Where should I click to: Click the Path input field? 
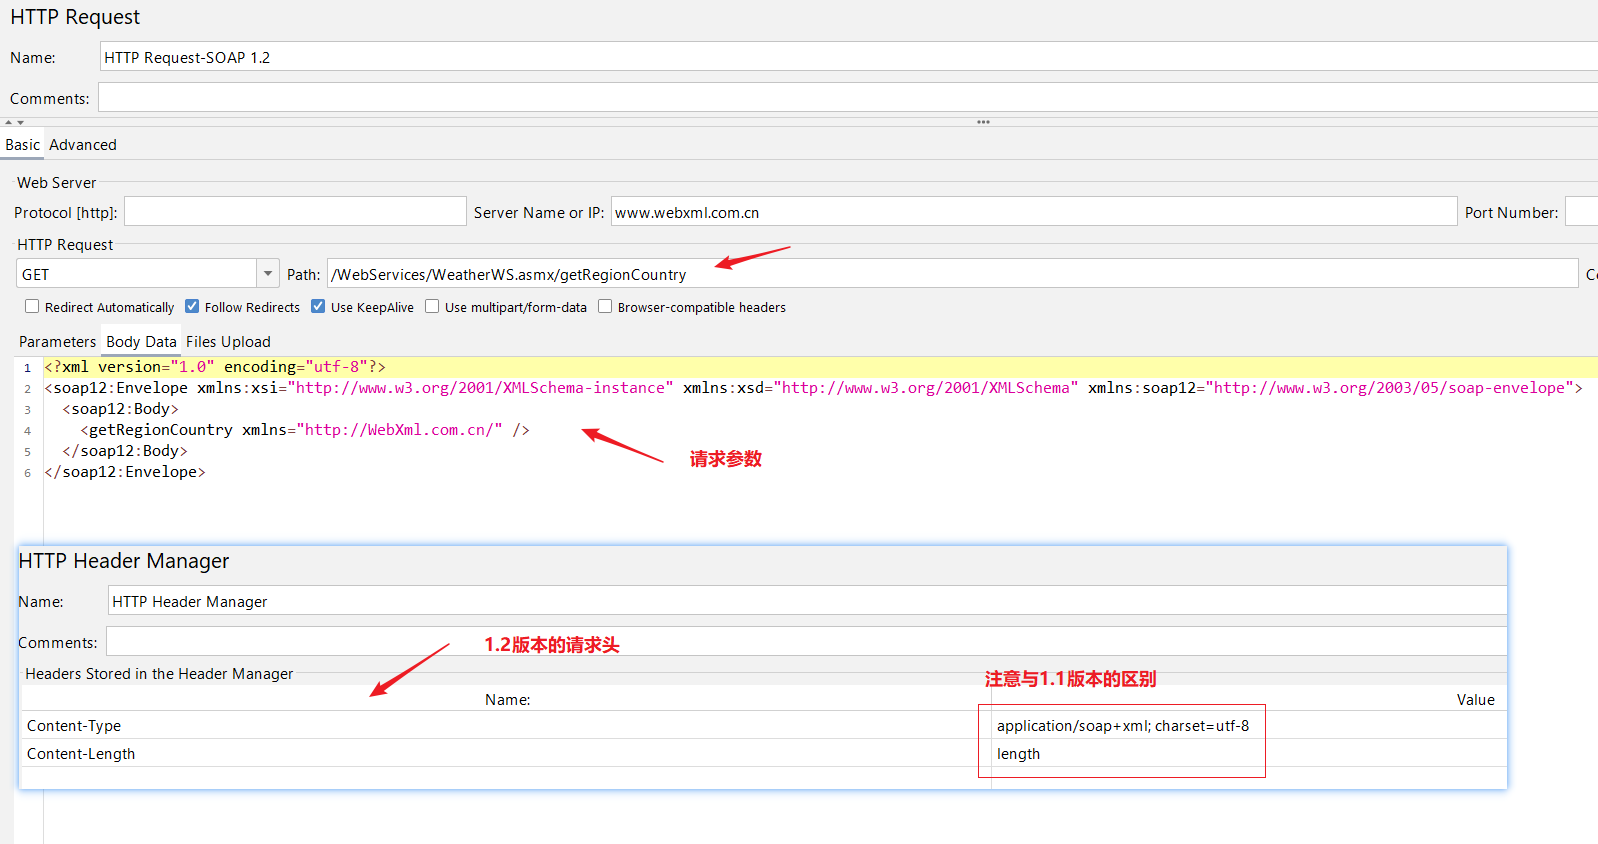(x=950, y=274)
